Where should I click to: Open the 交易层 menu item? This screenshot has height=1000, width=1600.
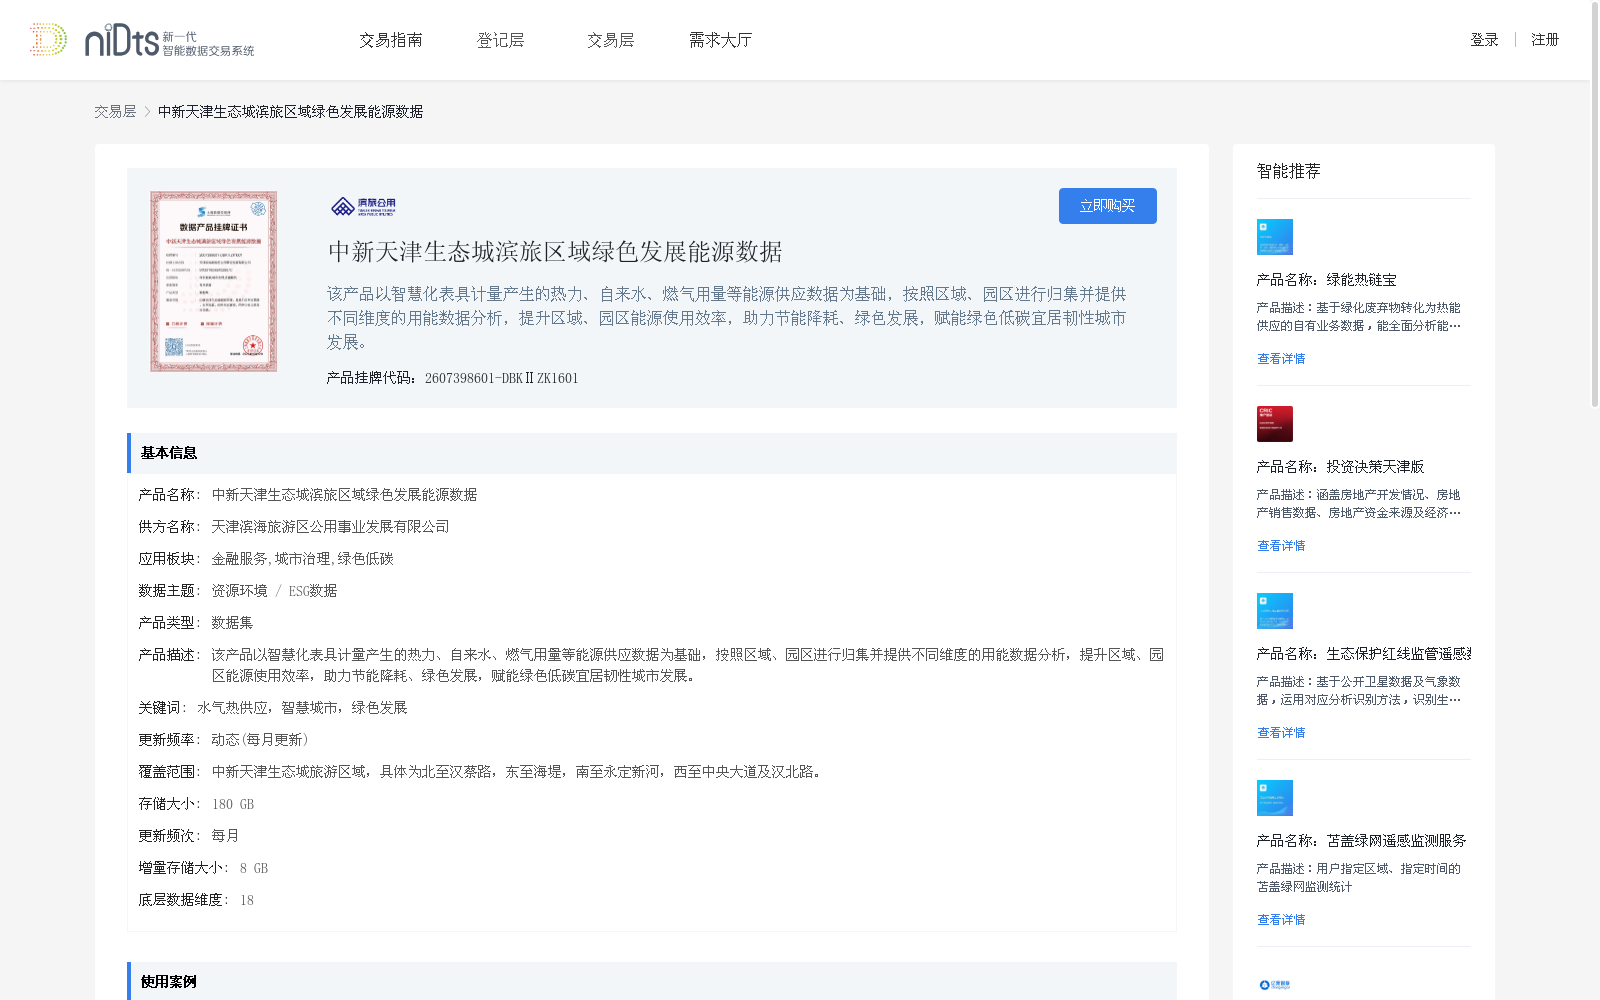(x=611, y=40)
